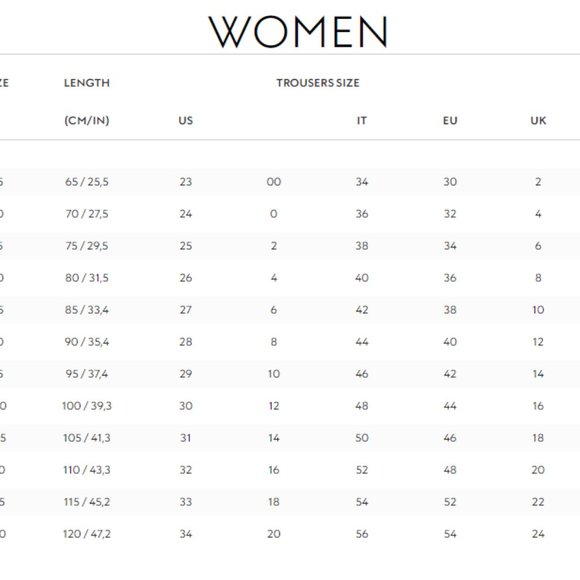This screenshot has width=580, height=580.
Task: Select the (CM/IN) unit label
Action: [87, 121]
